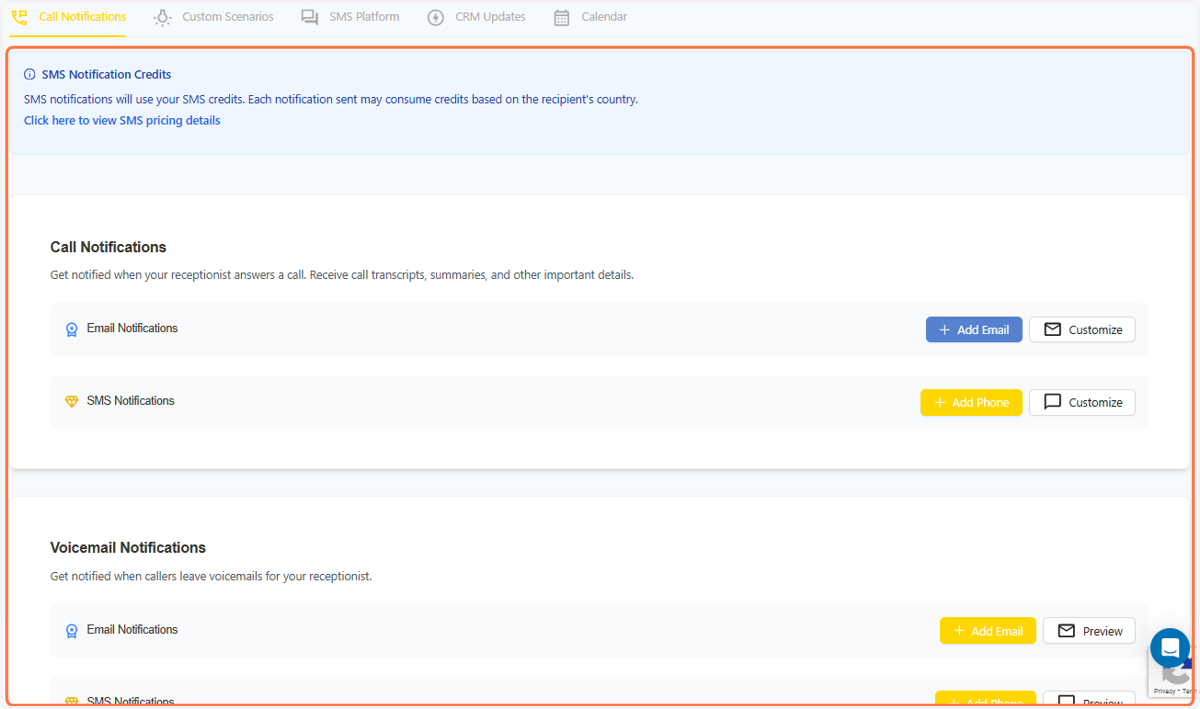The image size is (1200, 709).
Task: Click the text about callers leaving voicemails
Action: point(211,577)
